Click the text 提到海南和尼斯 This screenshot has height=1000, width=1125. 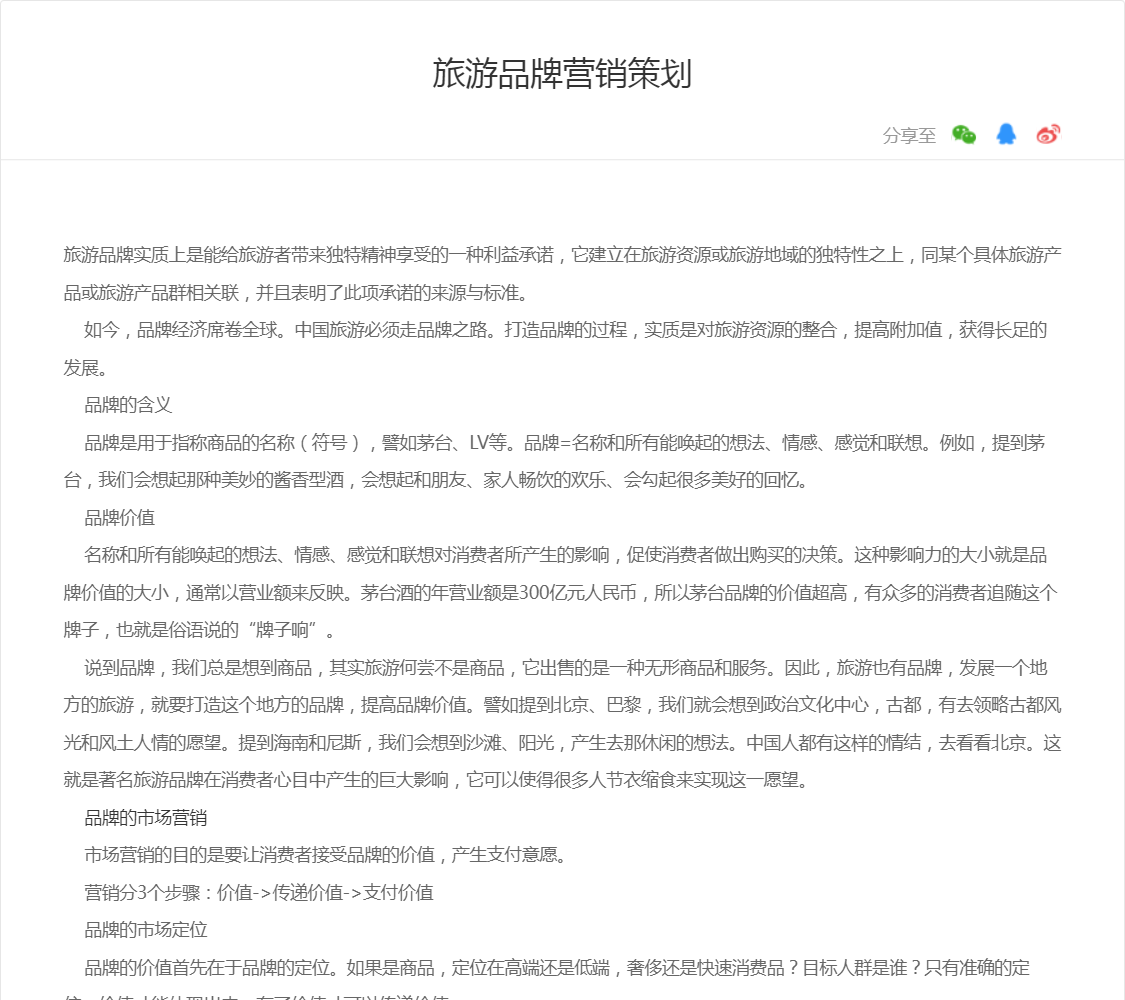pyautogui.click(x=308, y=744)
